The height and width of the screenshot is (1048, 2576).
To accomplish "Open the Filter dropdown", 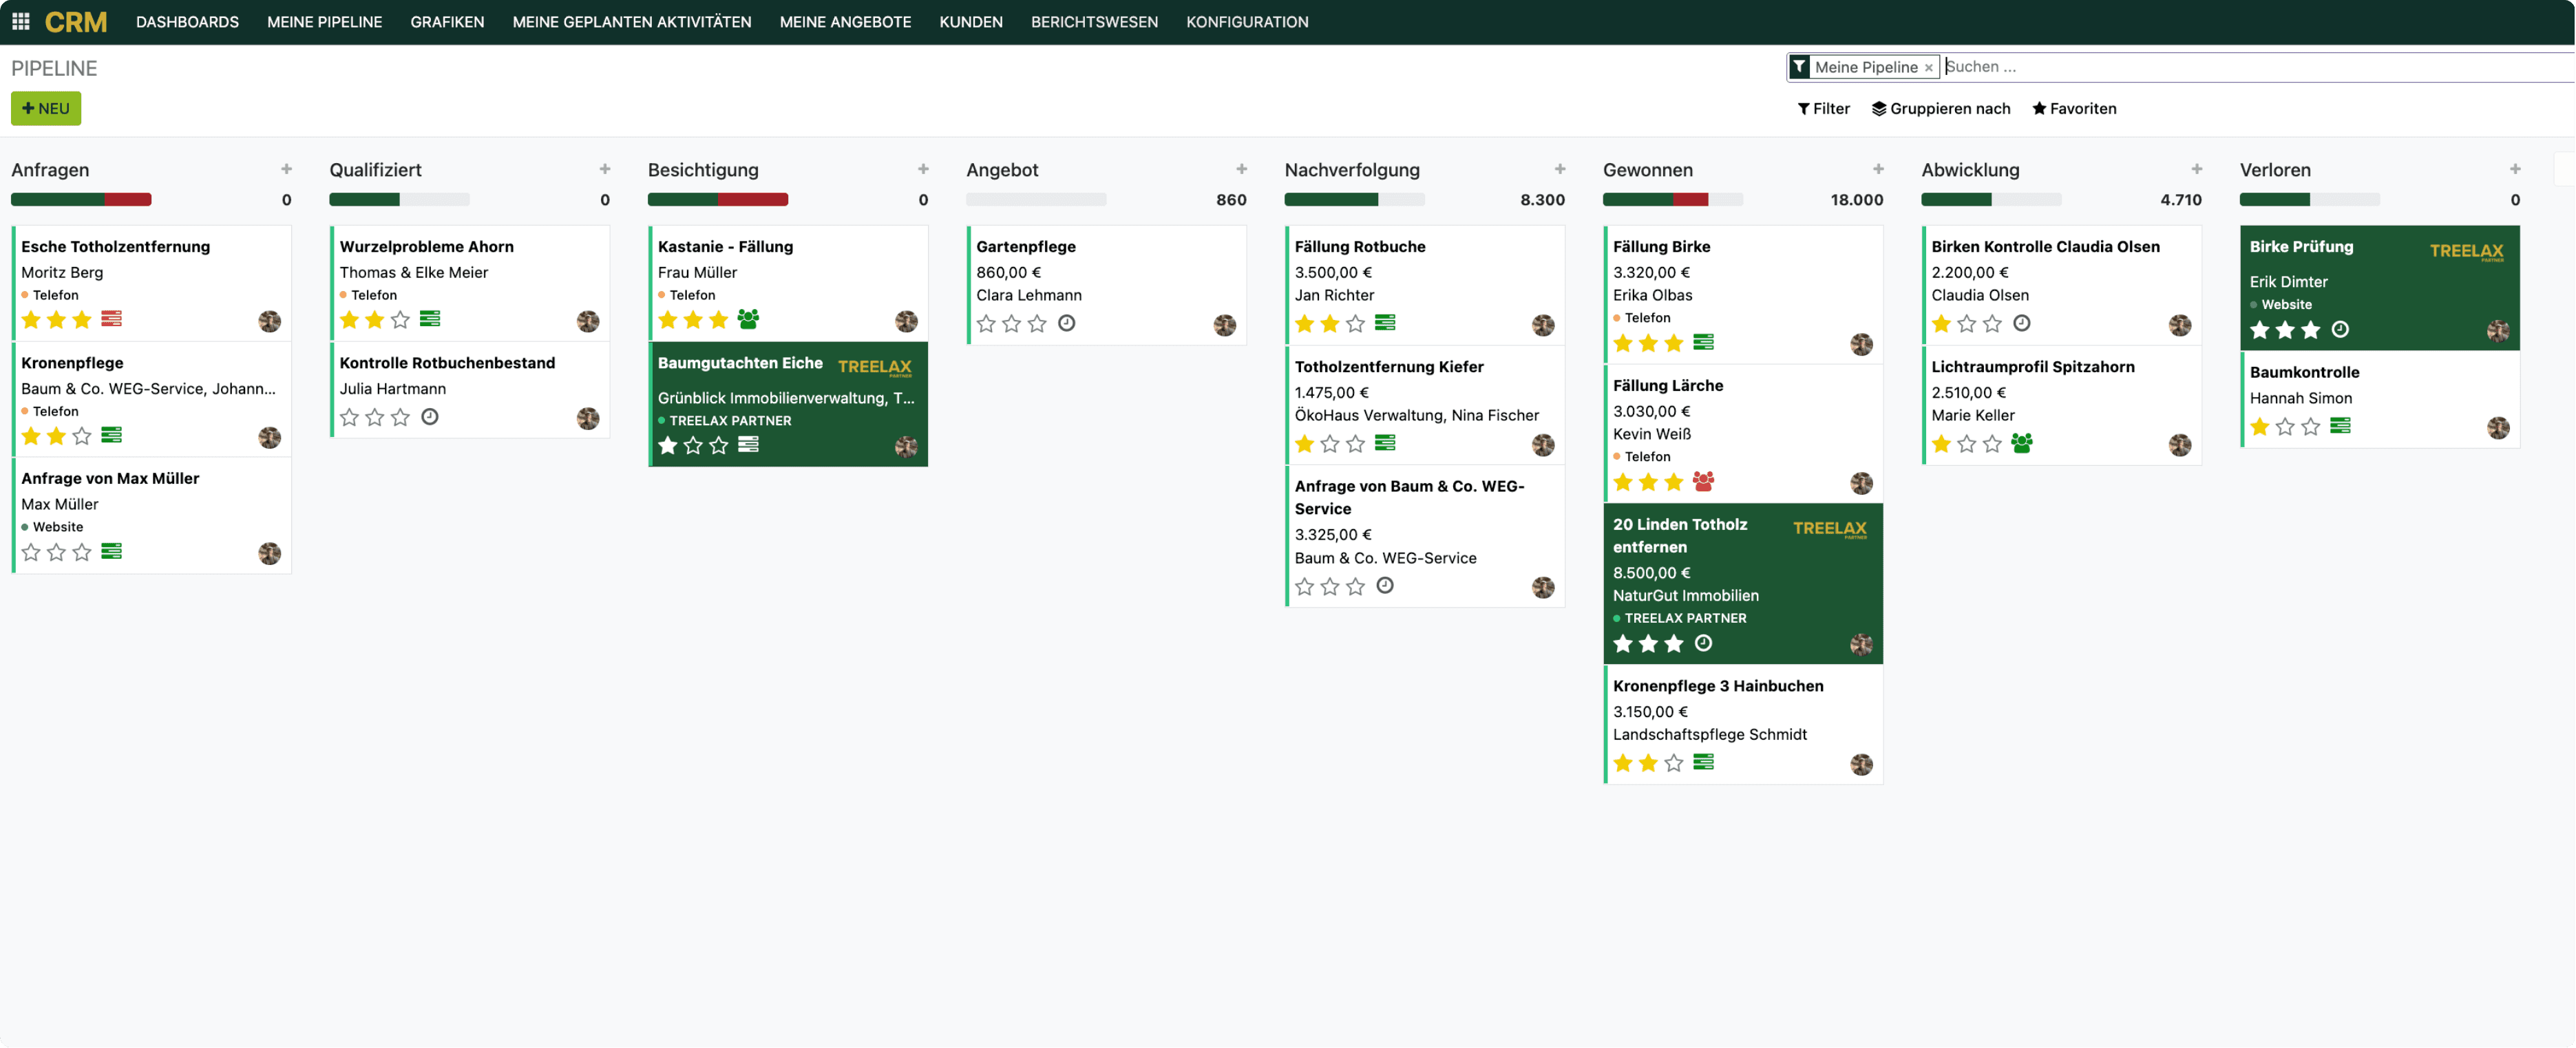I will [x=1824, y=108].
